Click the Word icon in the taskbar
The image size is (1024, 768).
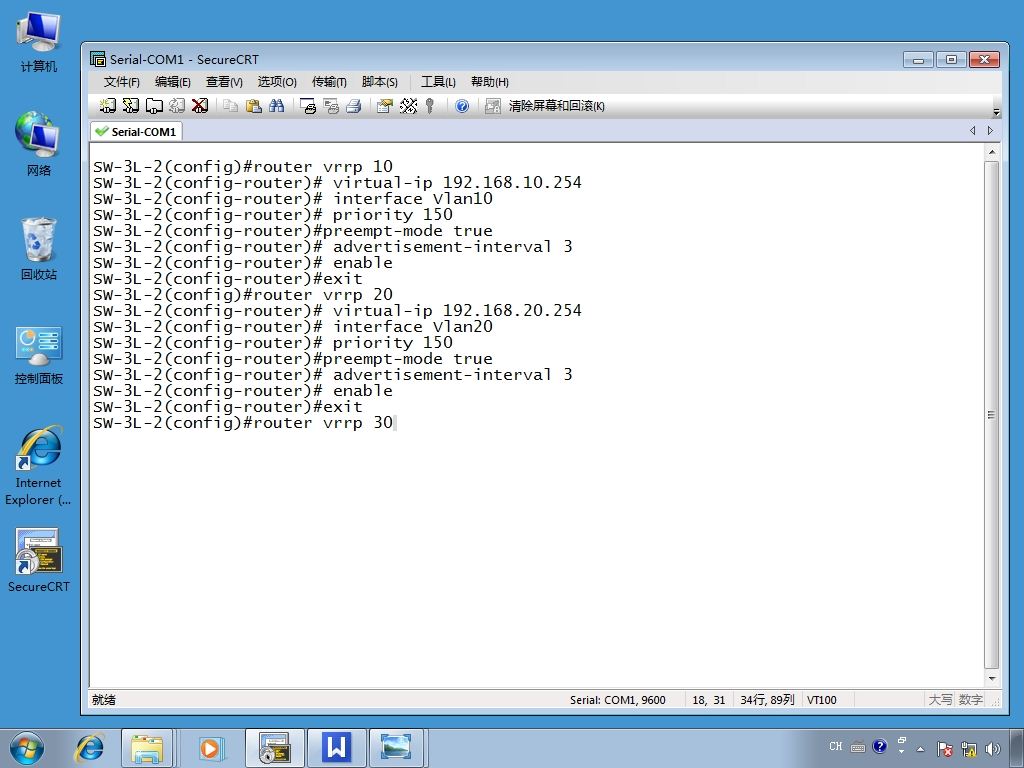(x=336, y=748)
